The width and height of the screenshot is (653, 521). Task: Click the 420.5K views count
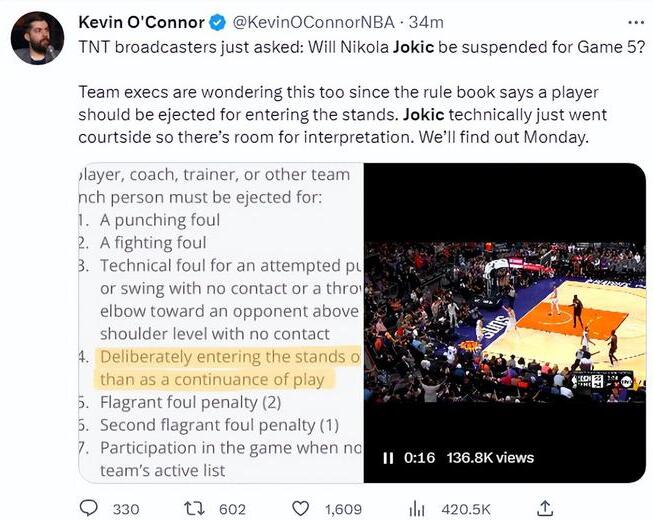464,509
